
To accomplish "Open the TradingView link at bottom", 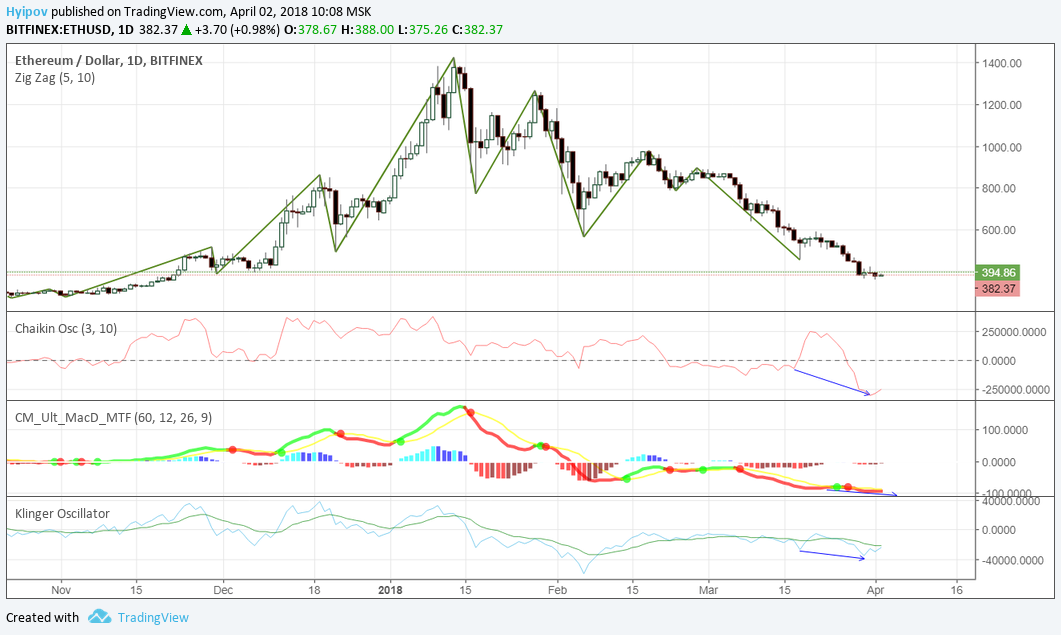I will pyautogui.click(x=153, y=617).
